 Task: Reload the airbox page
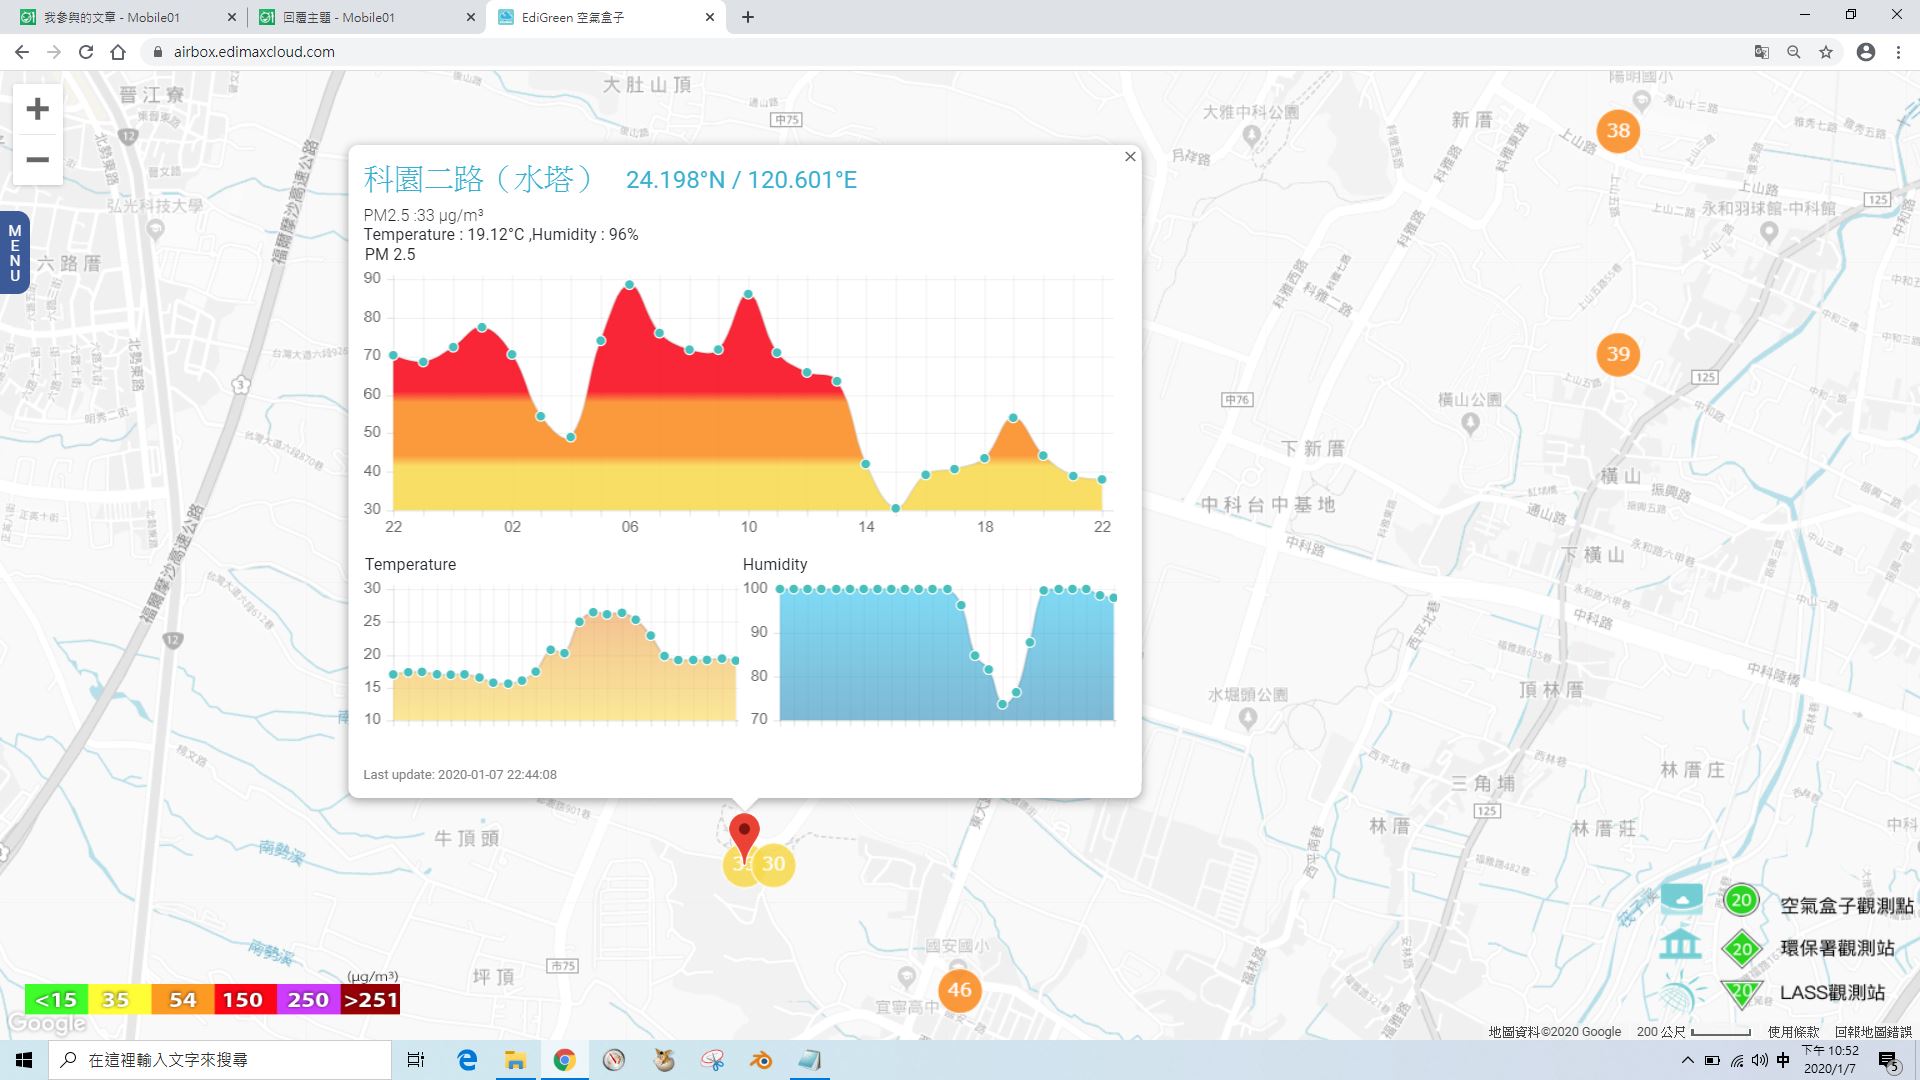[86, 52]
